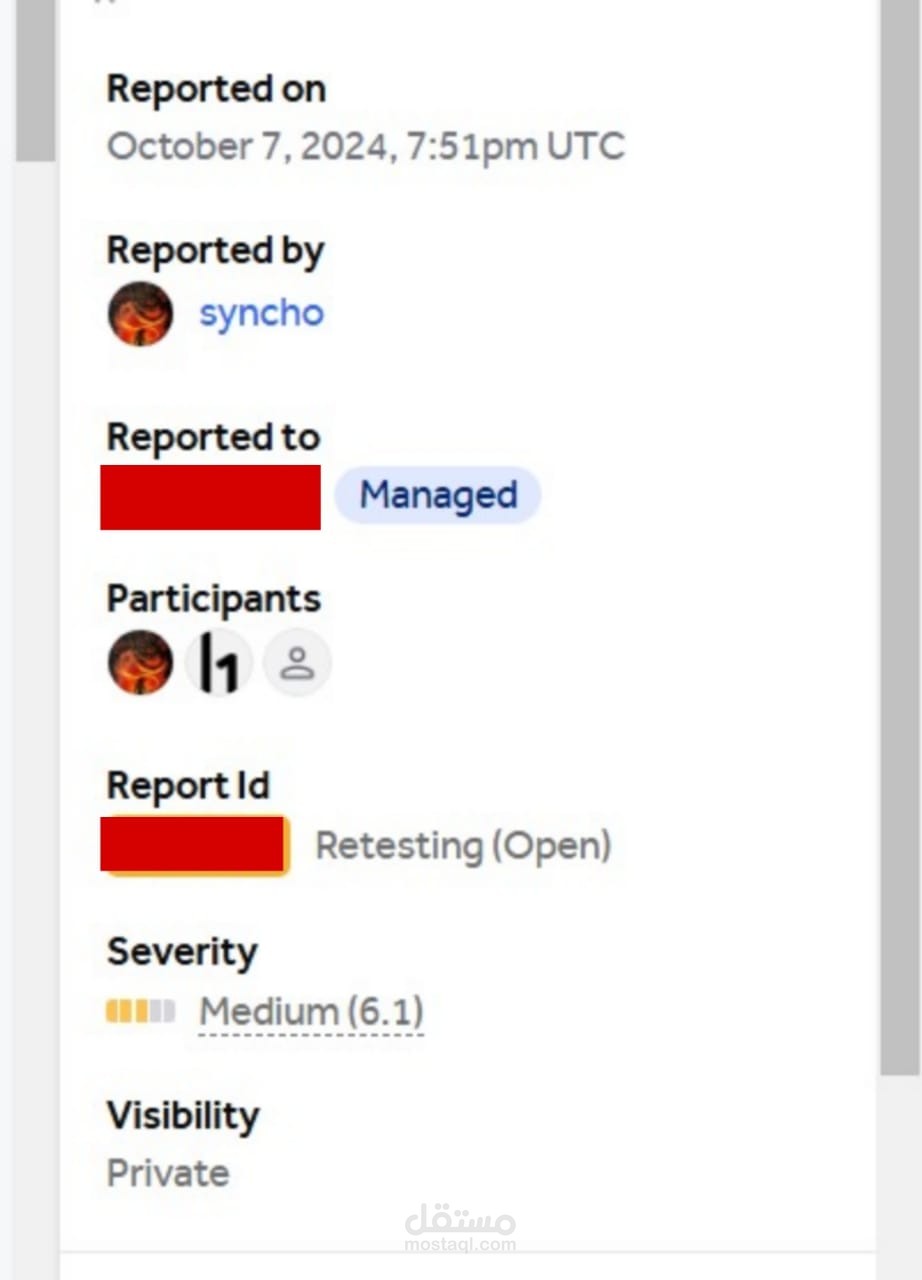Click the Mostaql watermark logo
922x1280 pixels.
click(x=460, y=1228)
